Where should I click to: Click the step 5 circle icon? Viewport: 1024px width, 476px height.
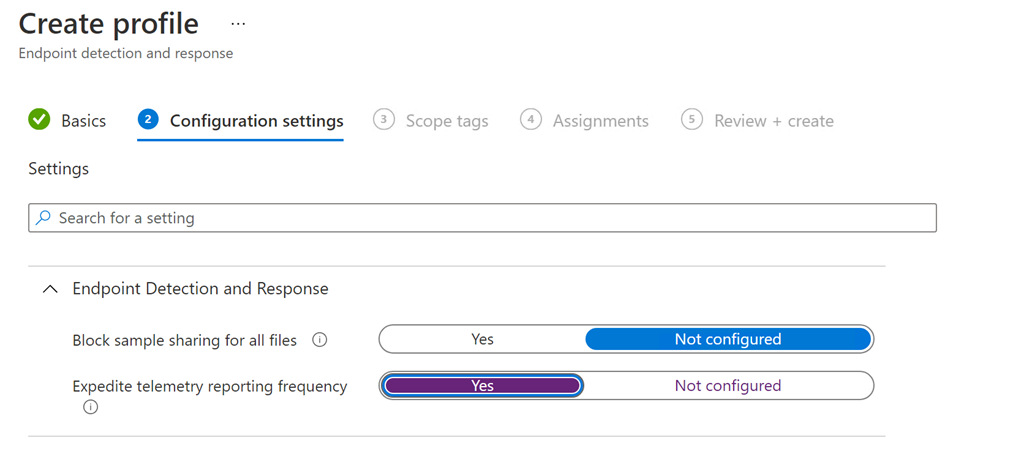click(x=691, y=120)
